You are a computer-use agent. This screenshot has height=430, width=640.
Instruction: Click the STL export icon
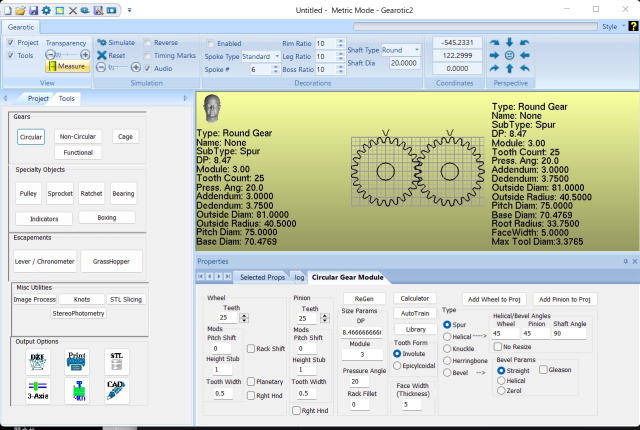(116, 362)
